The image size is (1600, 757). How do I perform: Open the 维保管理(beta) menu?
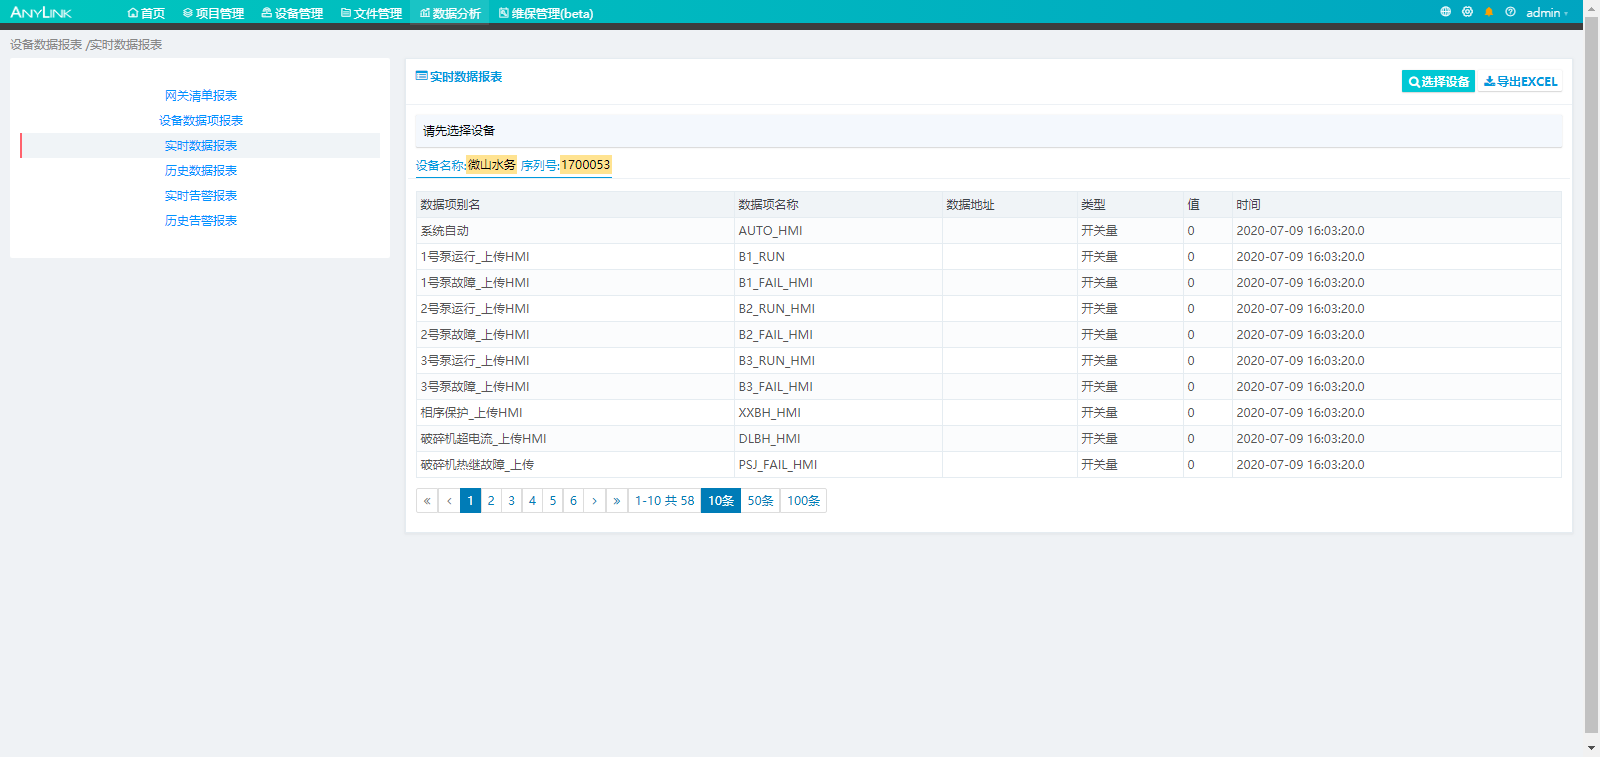(x=546, y=13)
